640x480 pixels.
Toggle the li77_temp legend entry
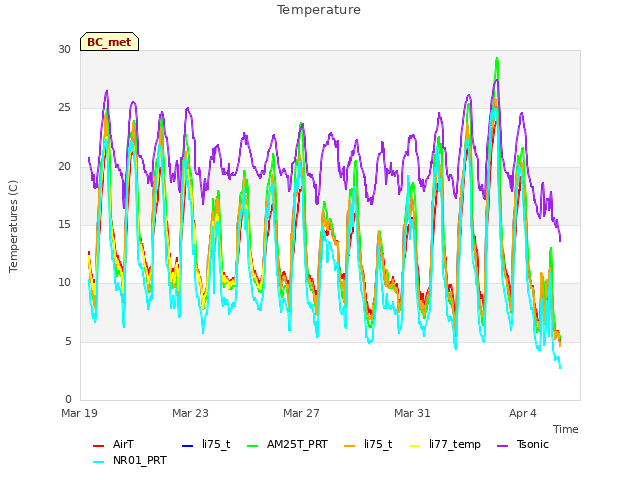pyautogui.click(x=445, y=444)
